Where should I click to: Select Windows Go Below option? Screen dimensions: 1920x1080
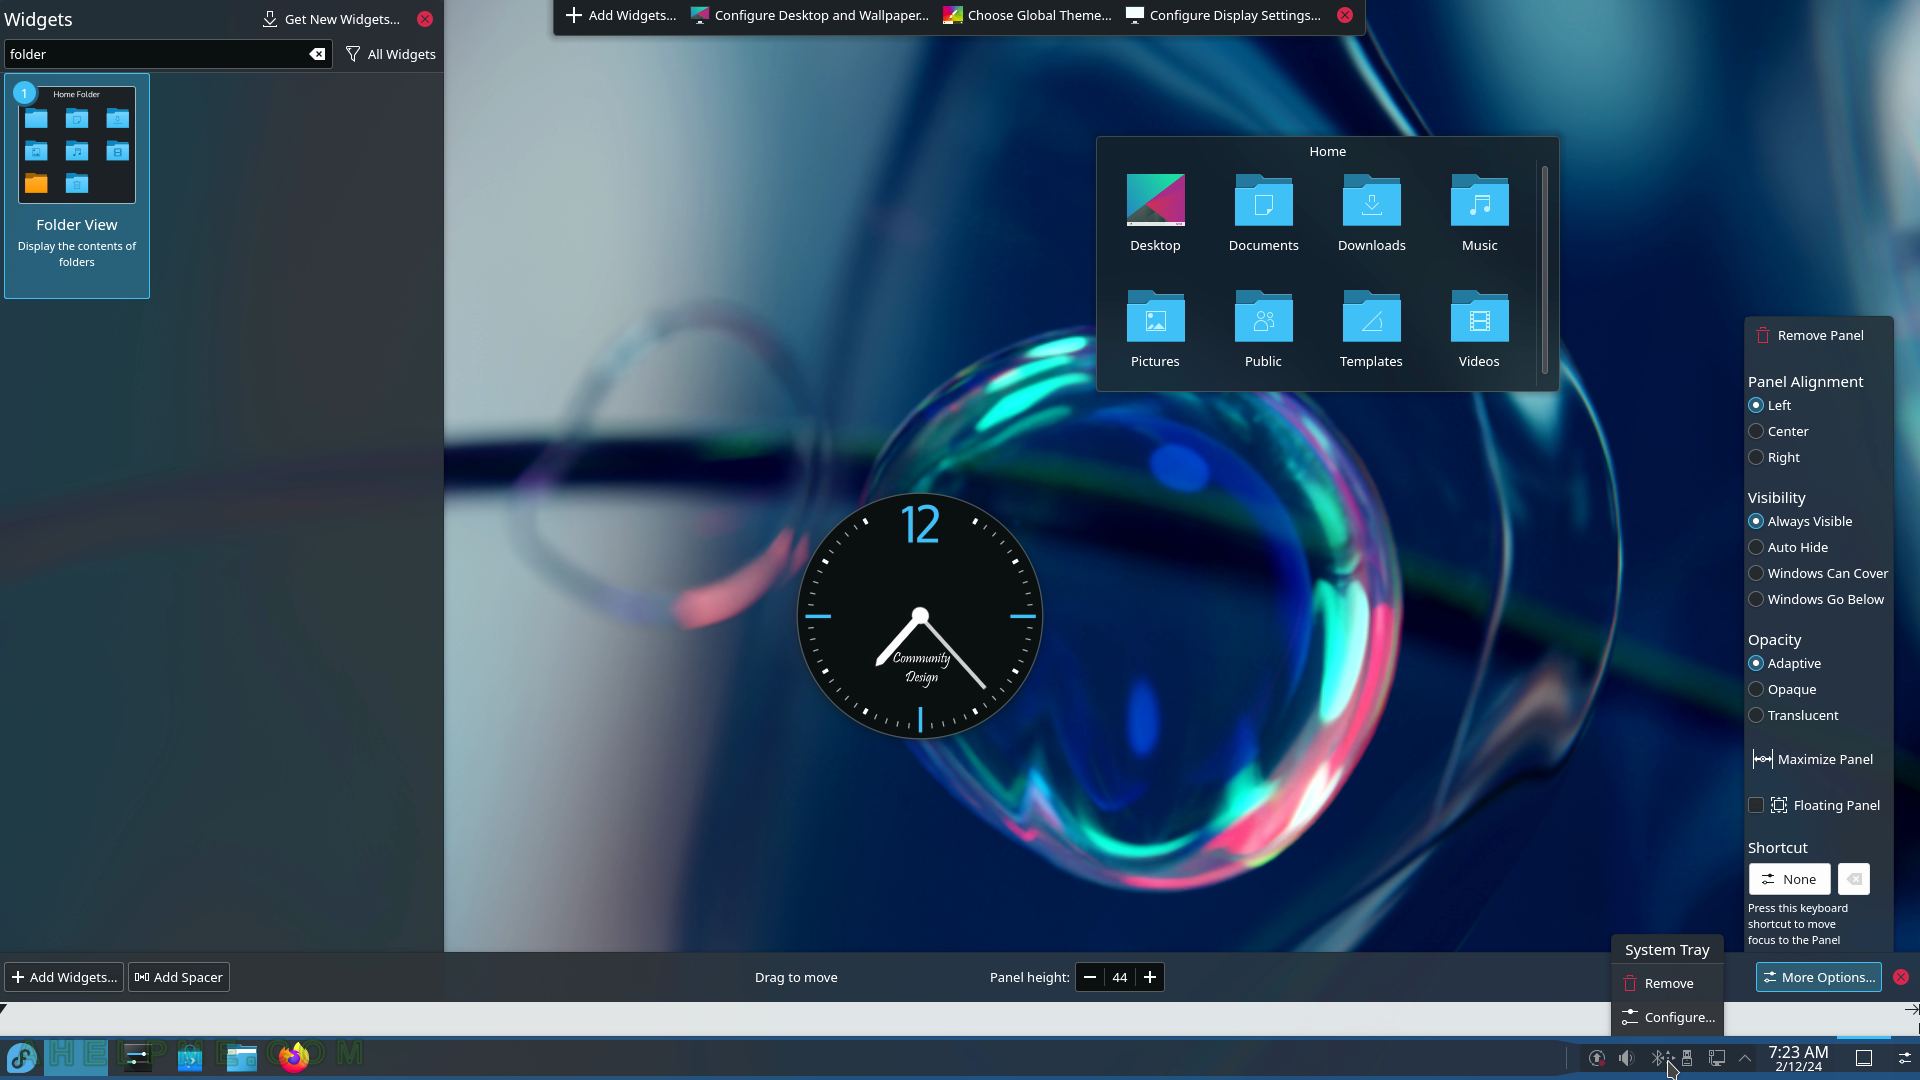(x=1816, y=599)
